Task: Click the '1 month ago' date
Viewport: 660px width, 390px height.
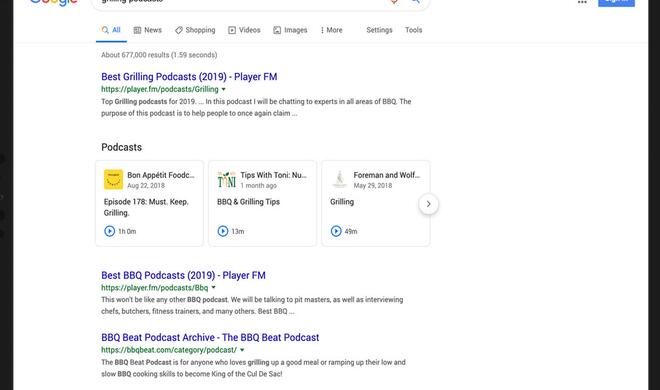Action: point(258,186)
